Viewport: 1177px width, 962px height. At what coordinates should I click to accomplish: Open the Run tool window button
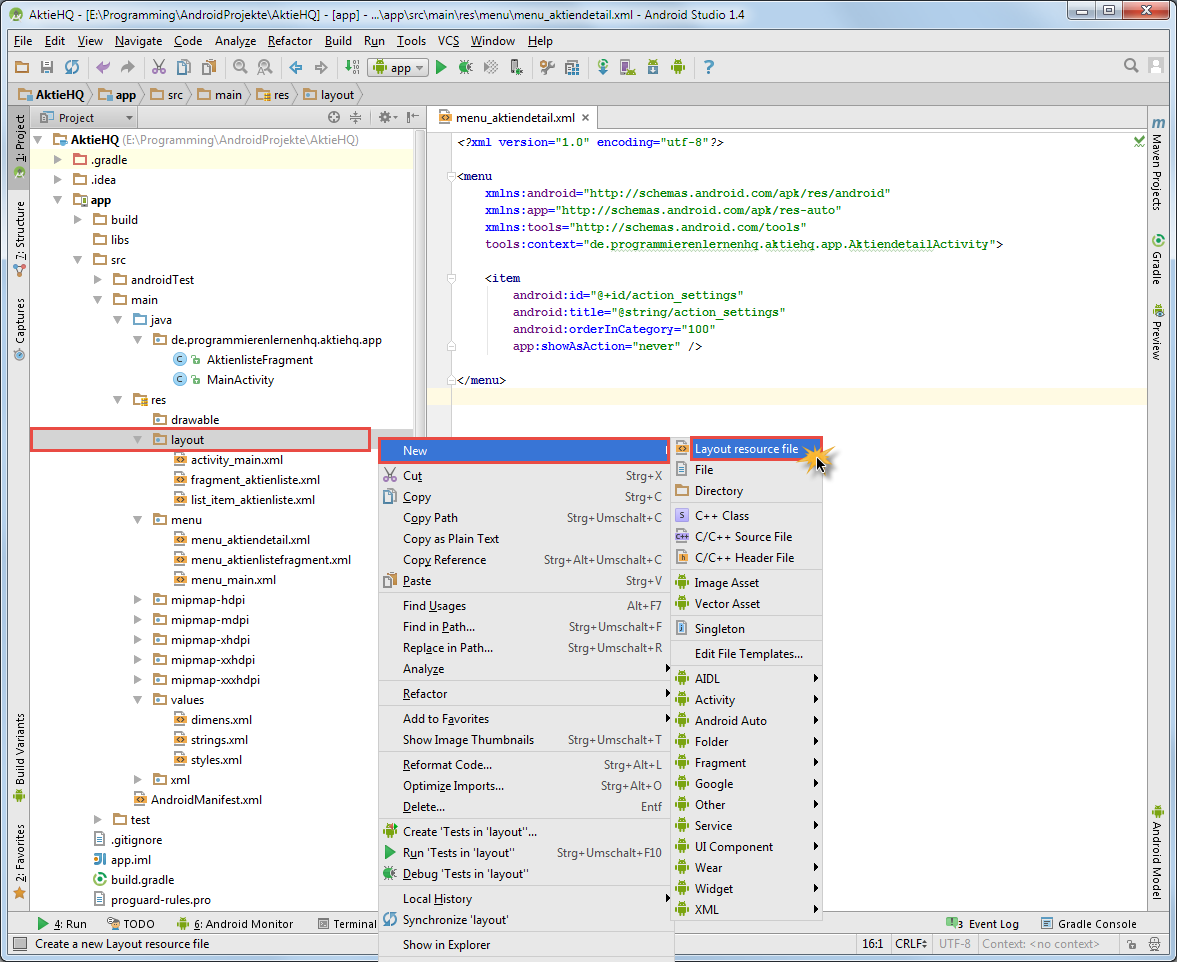coord(62,924)
